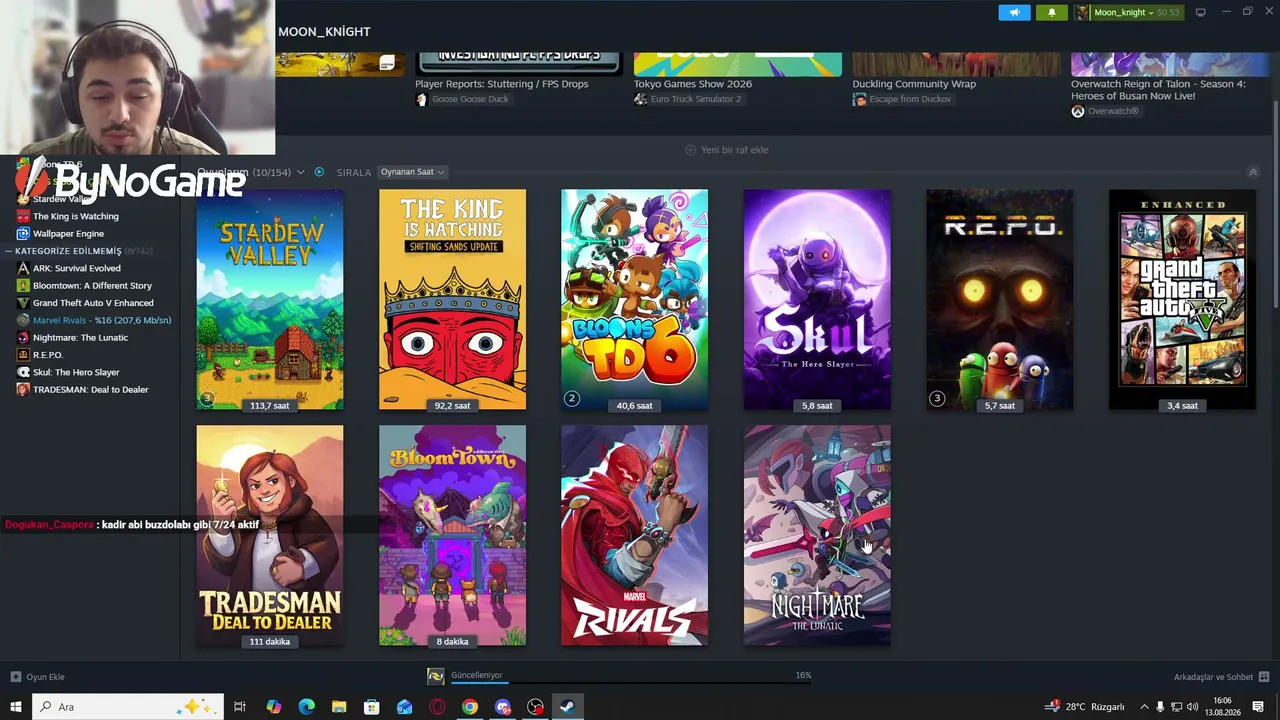This screenshot has height=720, width=1280.
Task: Click the ARK: Survival Evolved icon in the sidebar
Action: pos(23,268)
